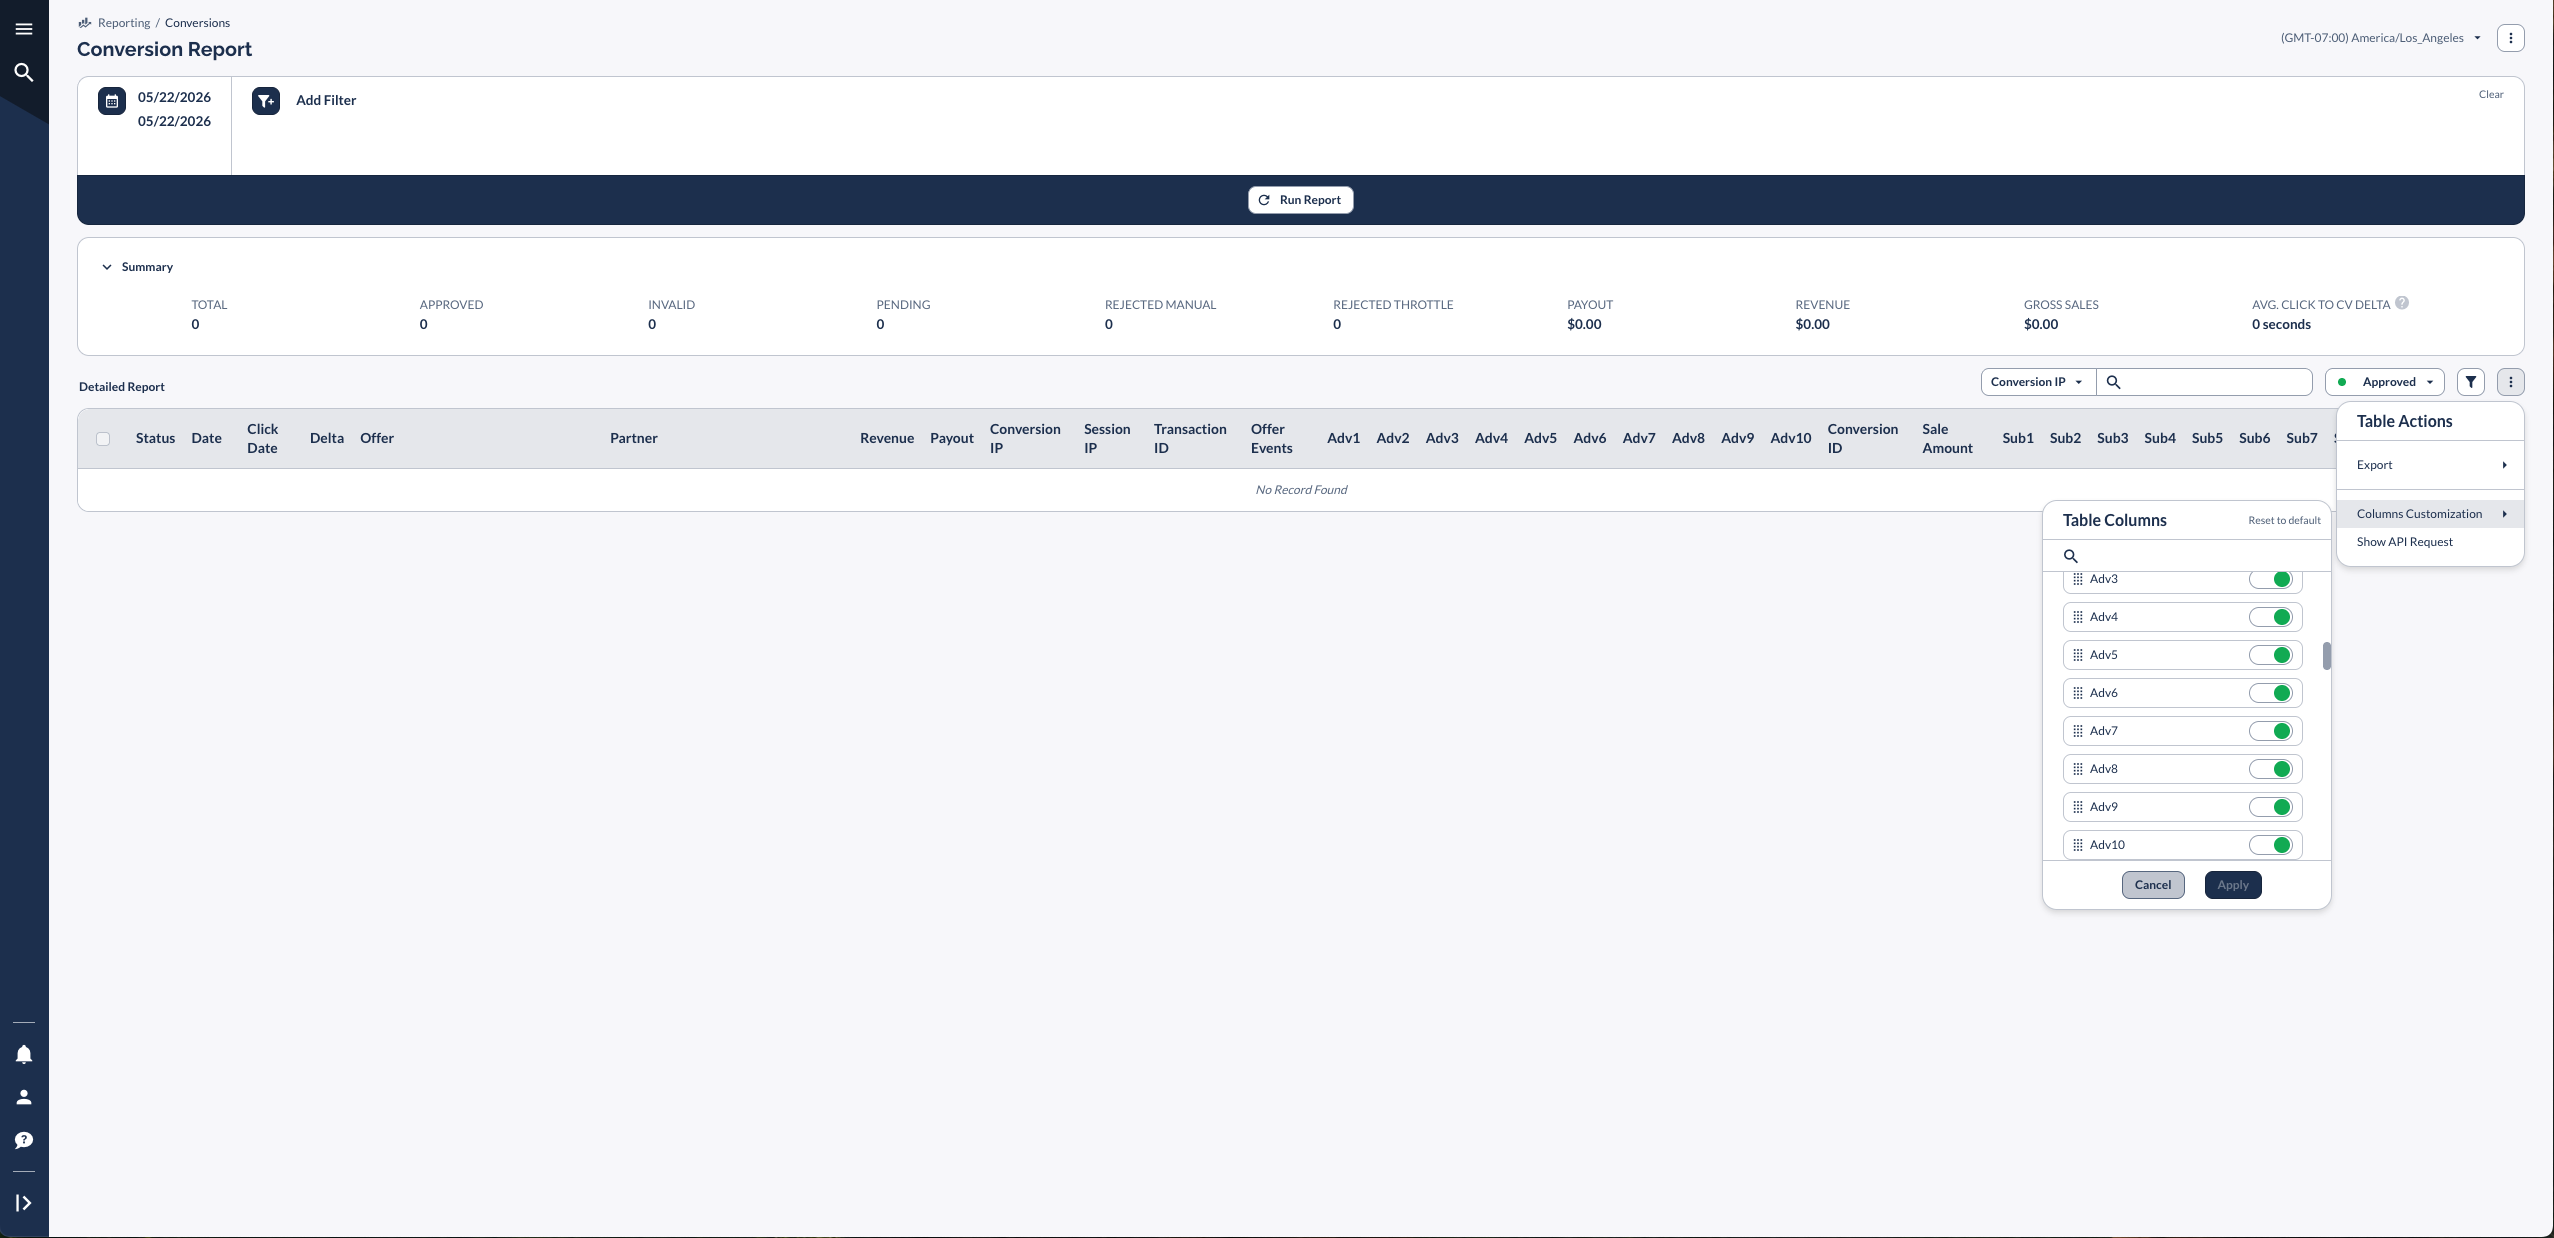This screenshot has height=1238, width=2554.
Task: Turn off the Adv8 column toggle
Action: (x=2270, y=769)
